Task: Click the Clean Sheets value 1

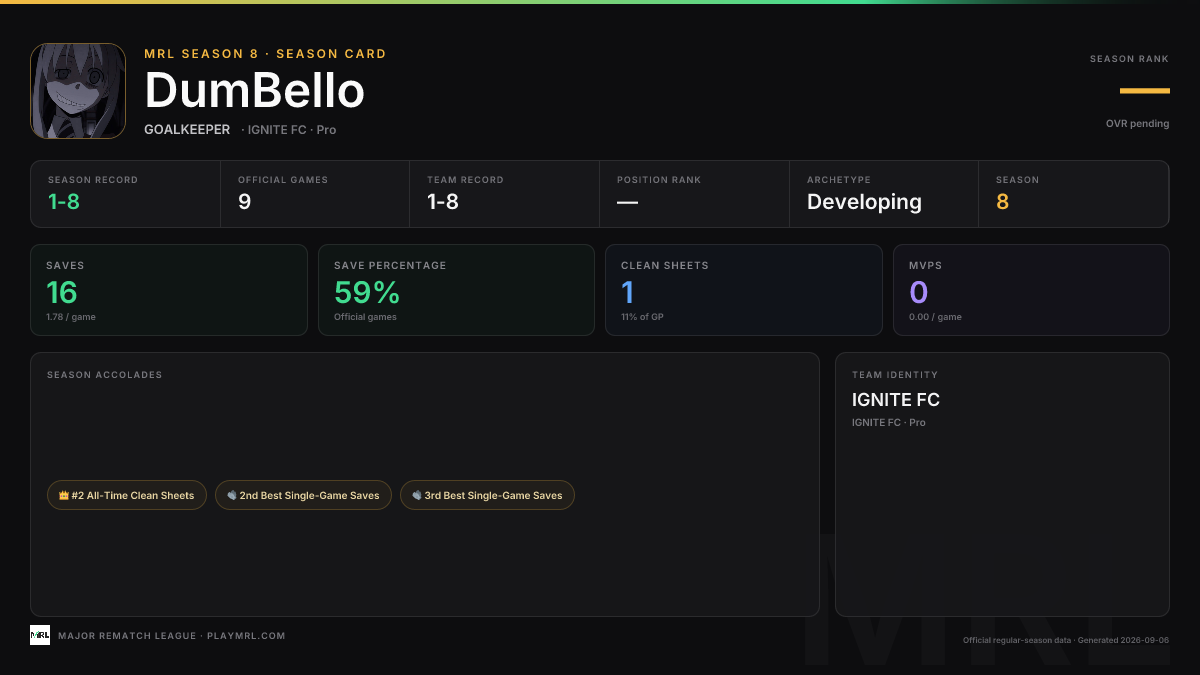Action: (x=628, y=292)
